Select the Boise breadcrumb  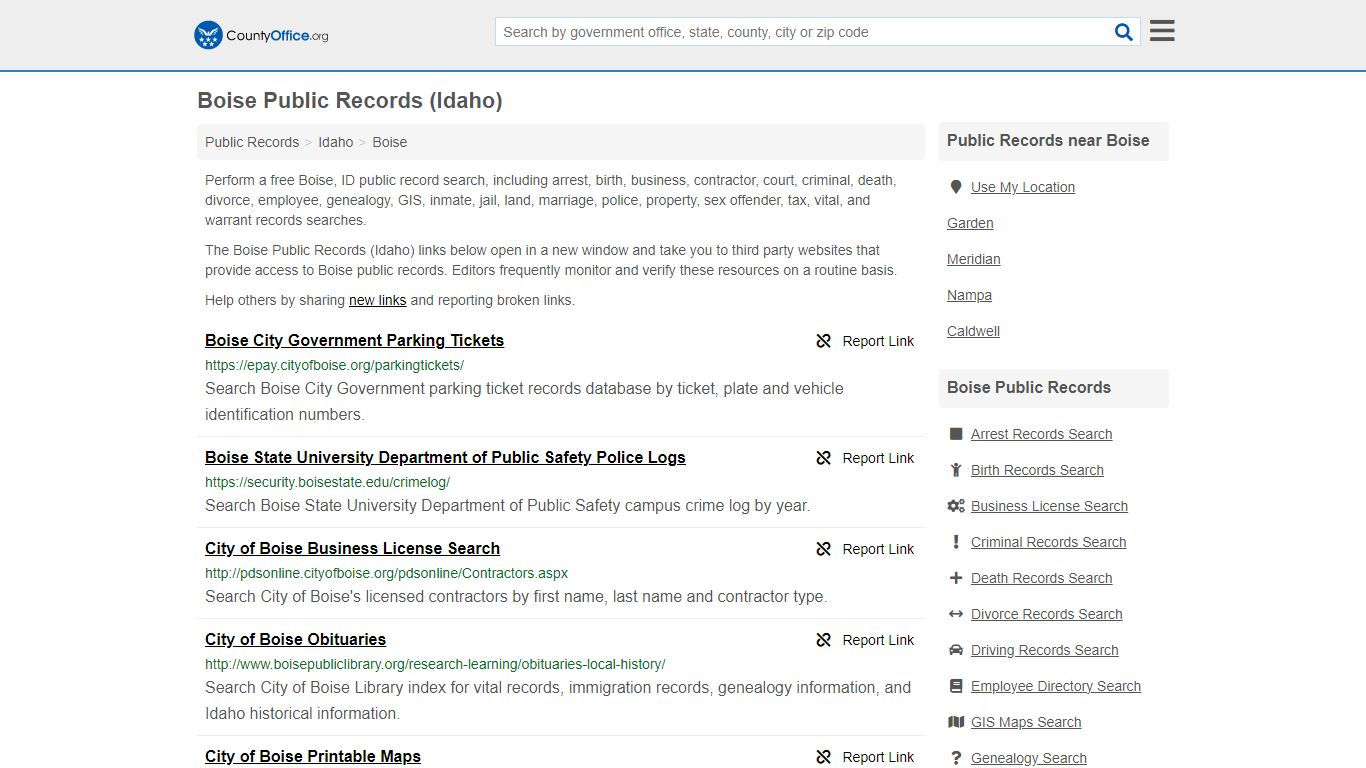[390, 142]
